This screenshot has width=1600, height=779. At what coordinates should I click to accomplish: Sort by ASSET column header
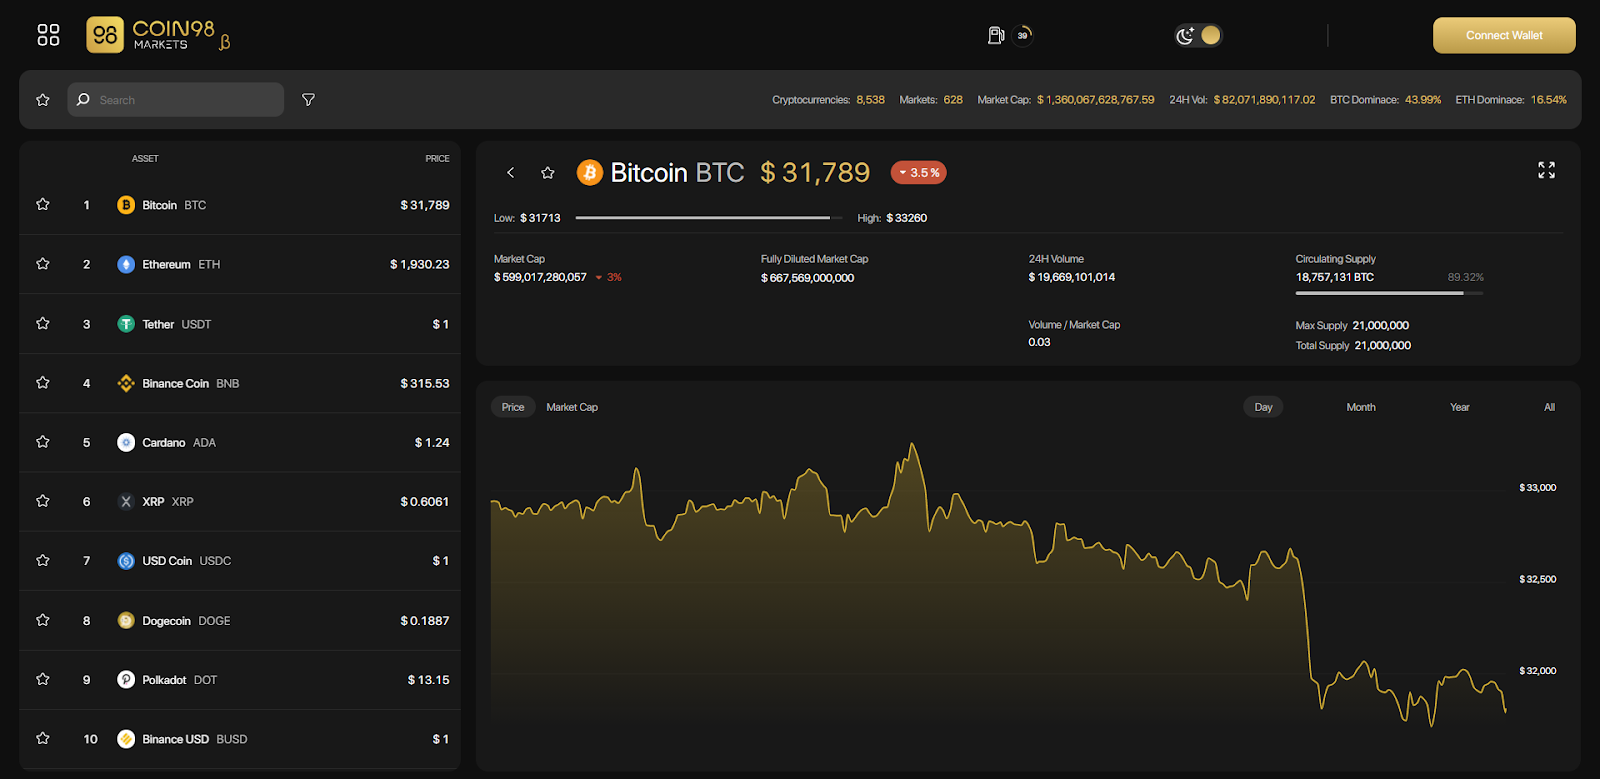click(145, 159)
